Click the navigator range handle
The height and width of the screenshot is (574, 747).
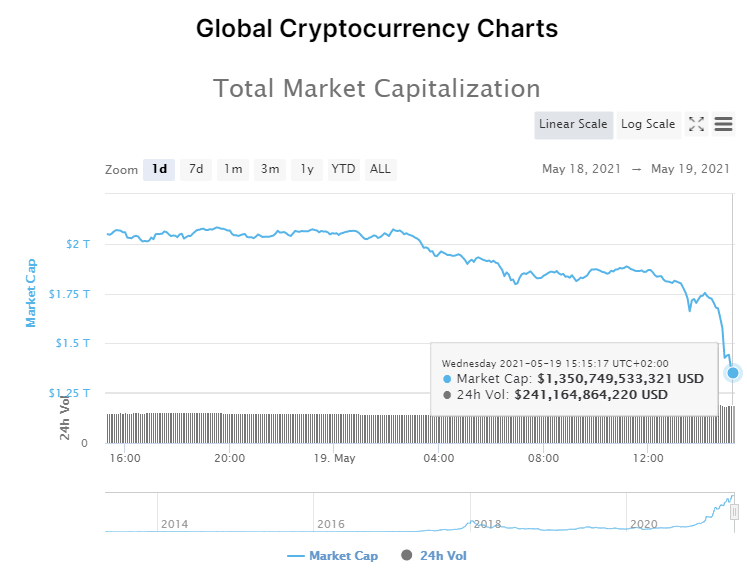[734, 512]
